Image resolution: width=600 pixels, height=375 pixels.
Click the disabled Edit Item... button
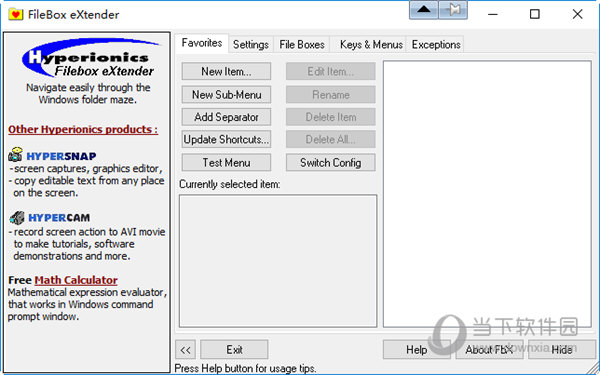pyautogui.click(x=331, y=72)
